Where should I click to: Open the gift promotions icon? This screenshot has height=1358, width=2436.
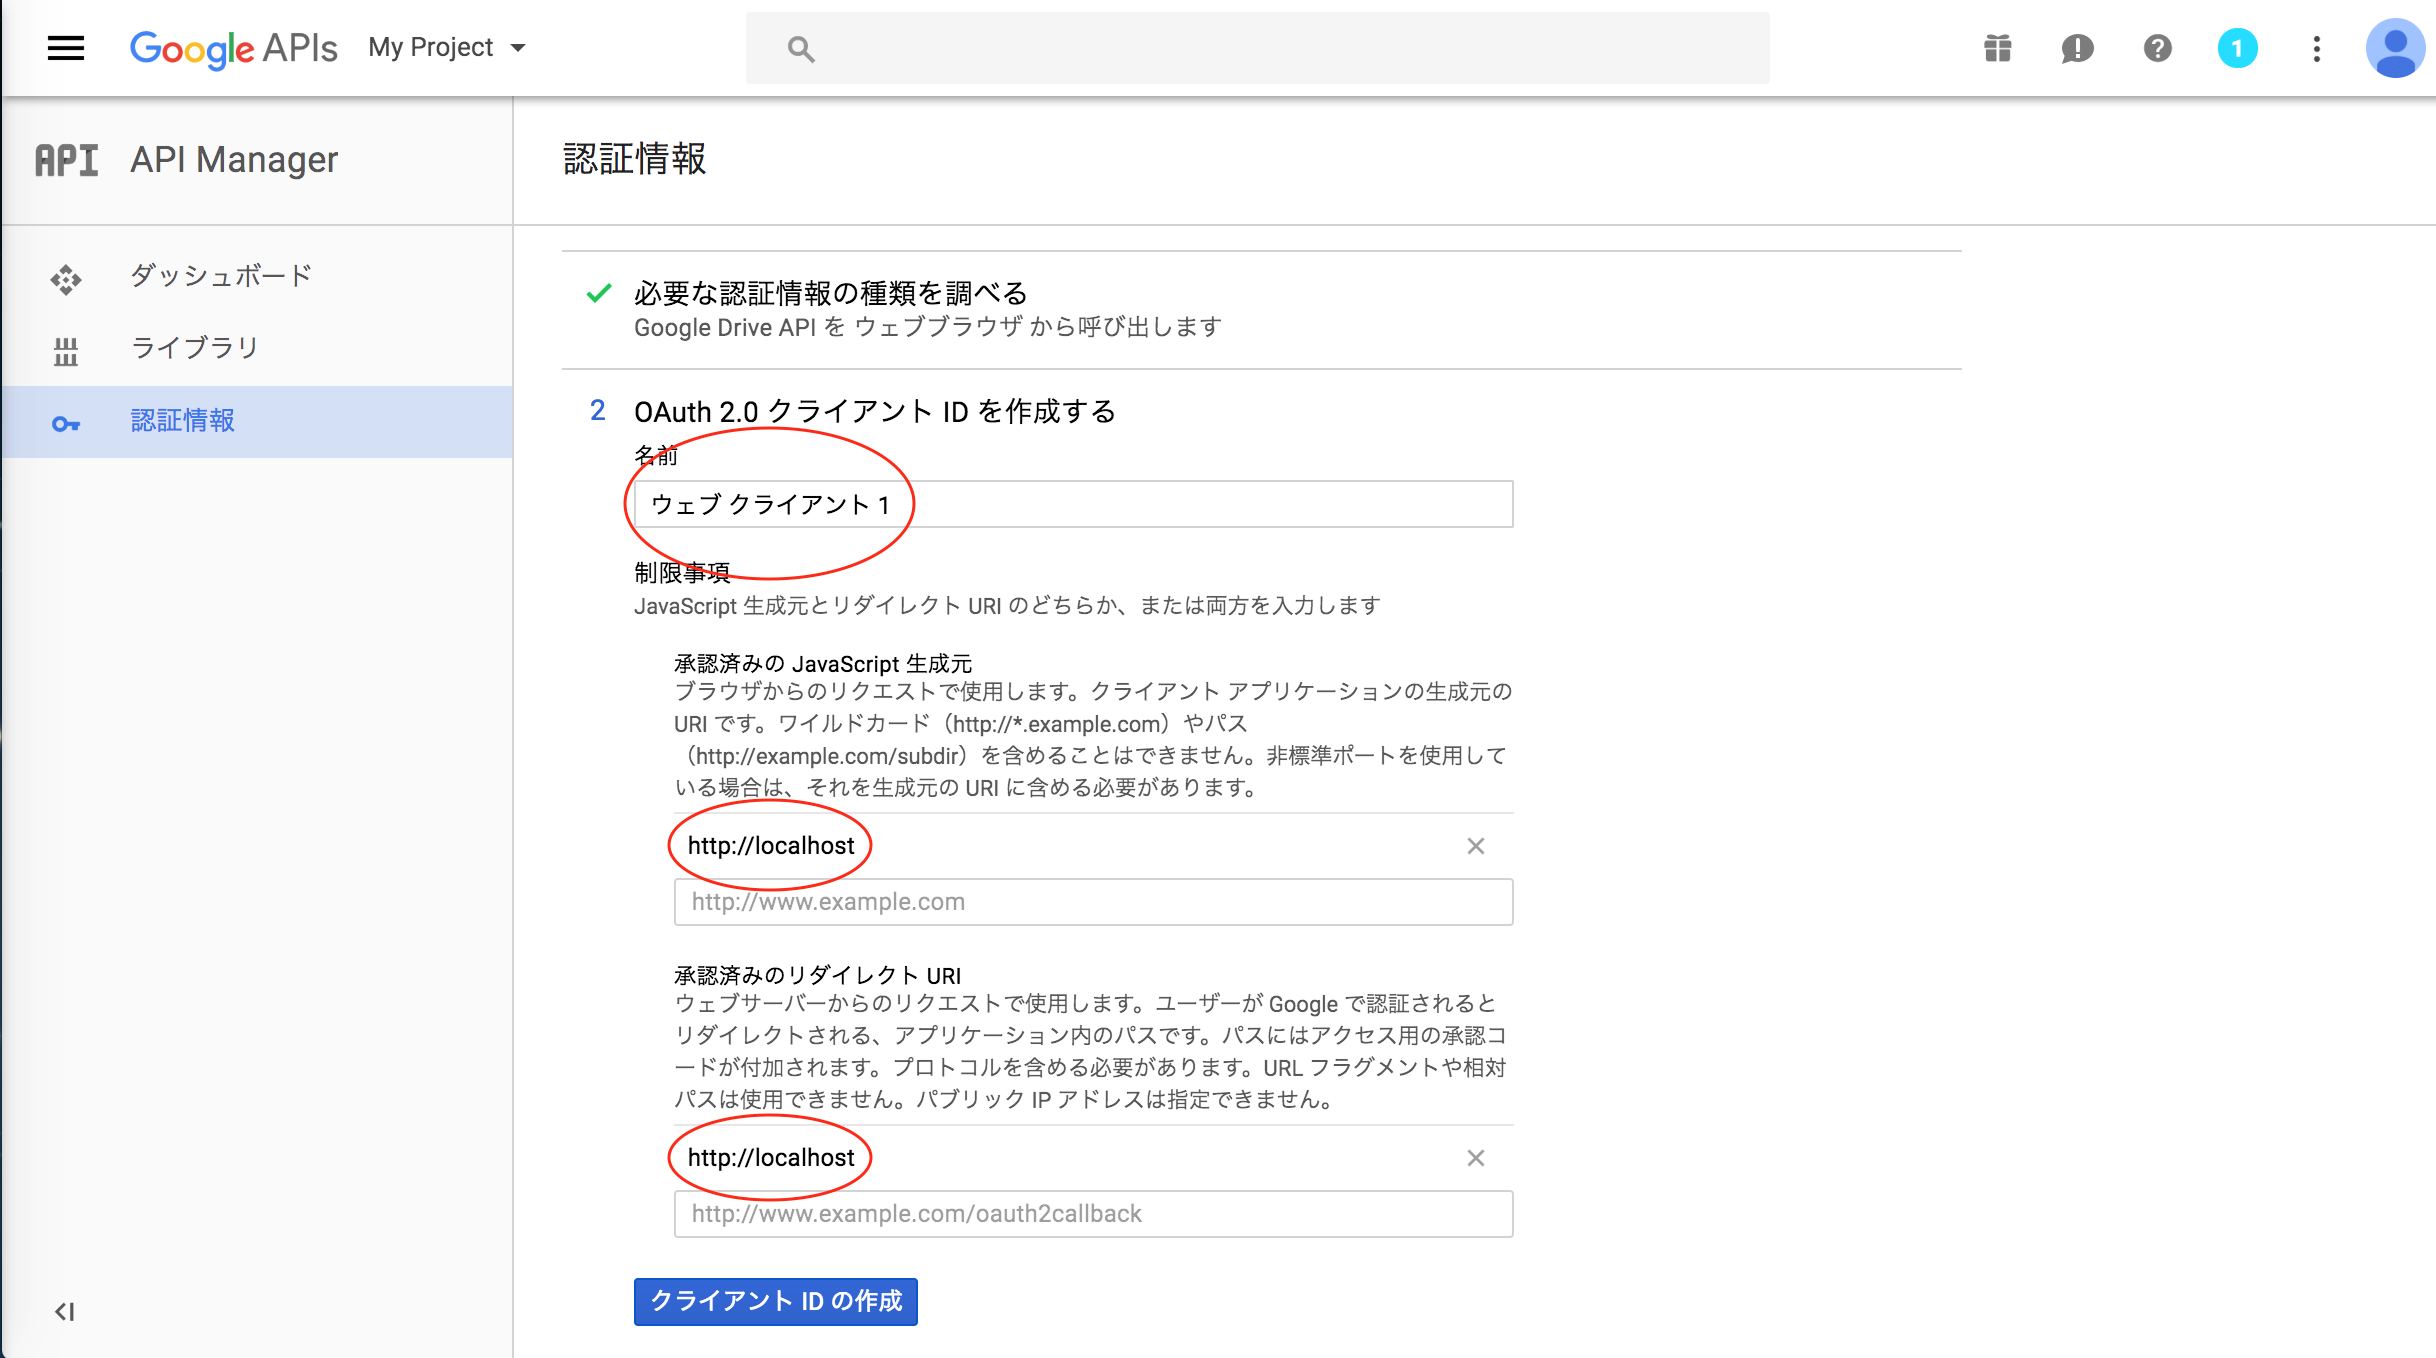[1996, 48]
